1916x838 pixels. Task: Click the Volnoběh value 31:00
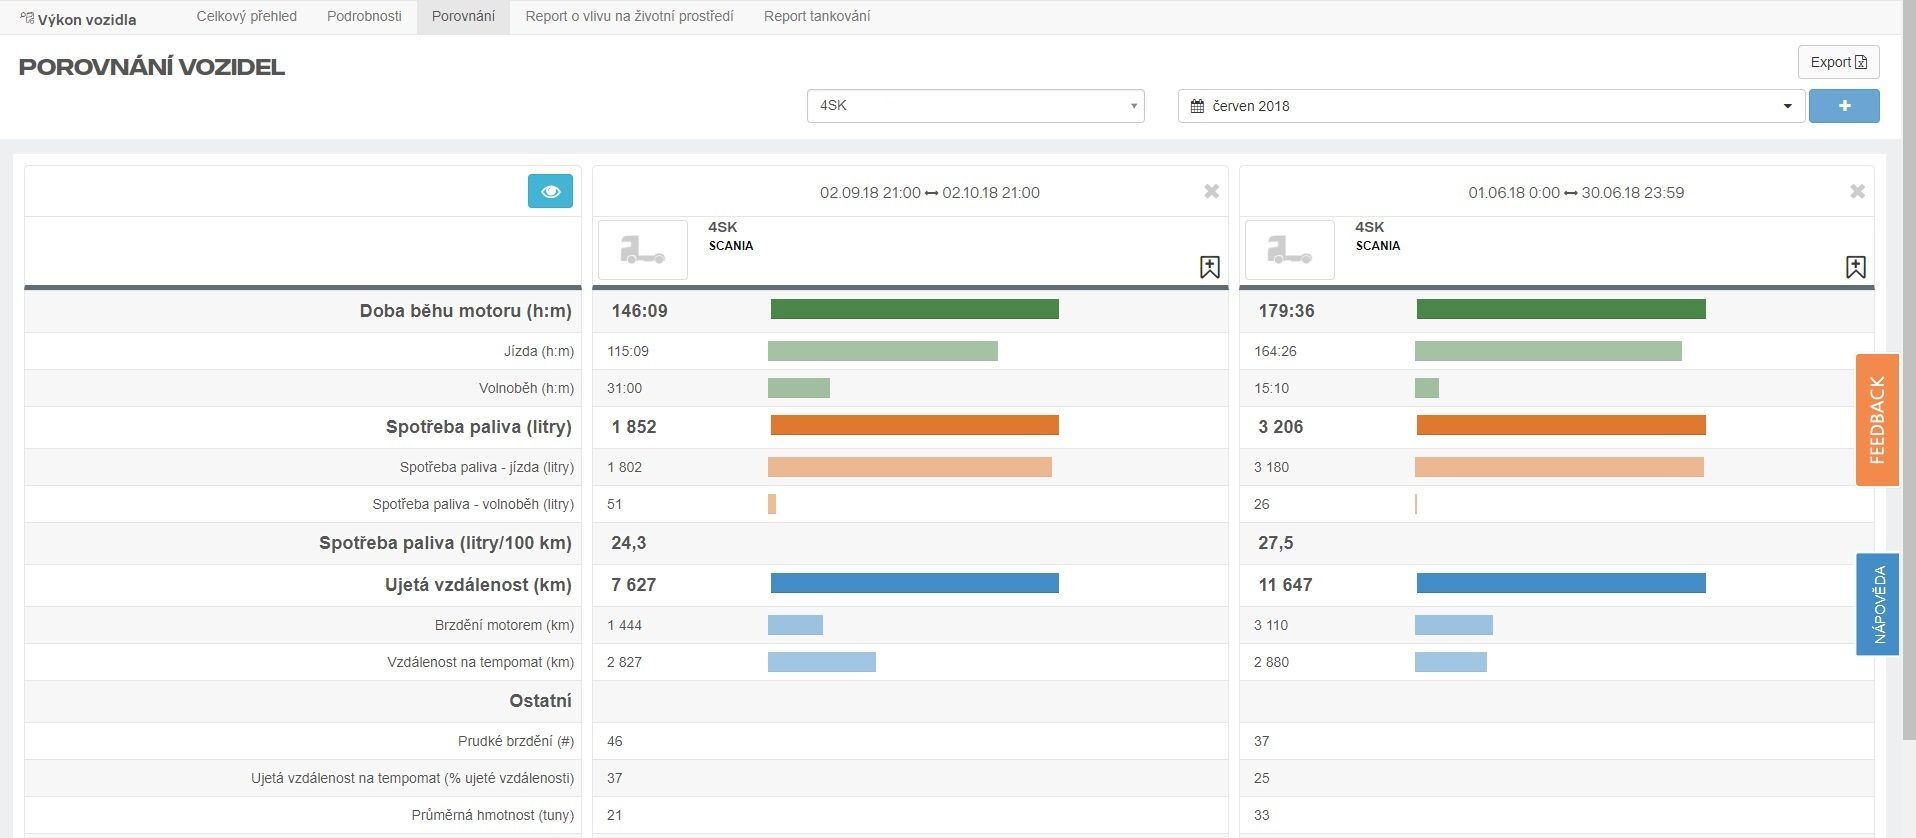(x=624, y=388)
